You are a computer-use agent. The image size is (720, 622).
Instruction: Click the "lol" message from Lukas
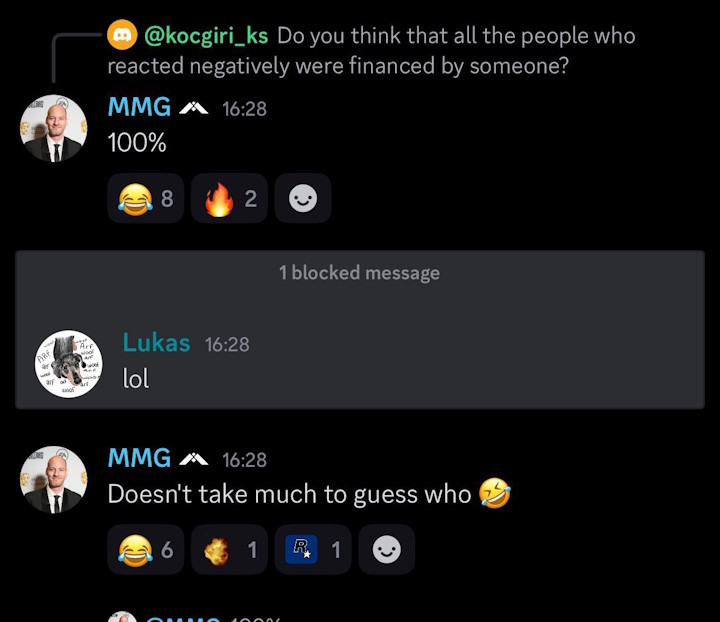coord(136,379)
